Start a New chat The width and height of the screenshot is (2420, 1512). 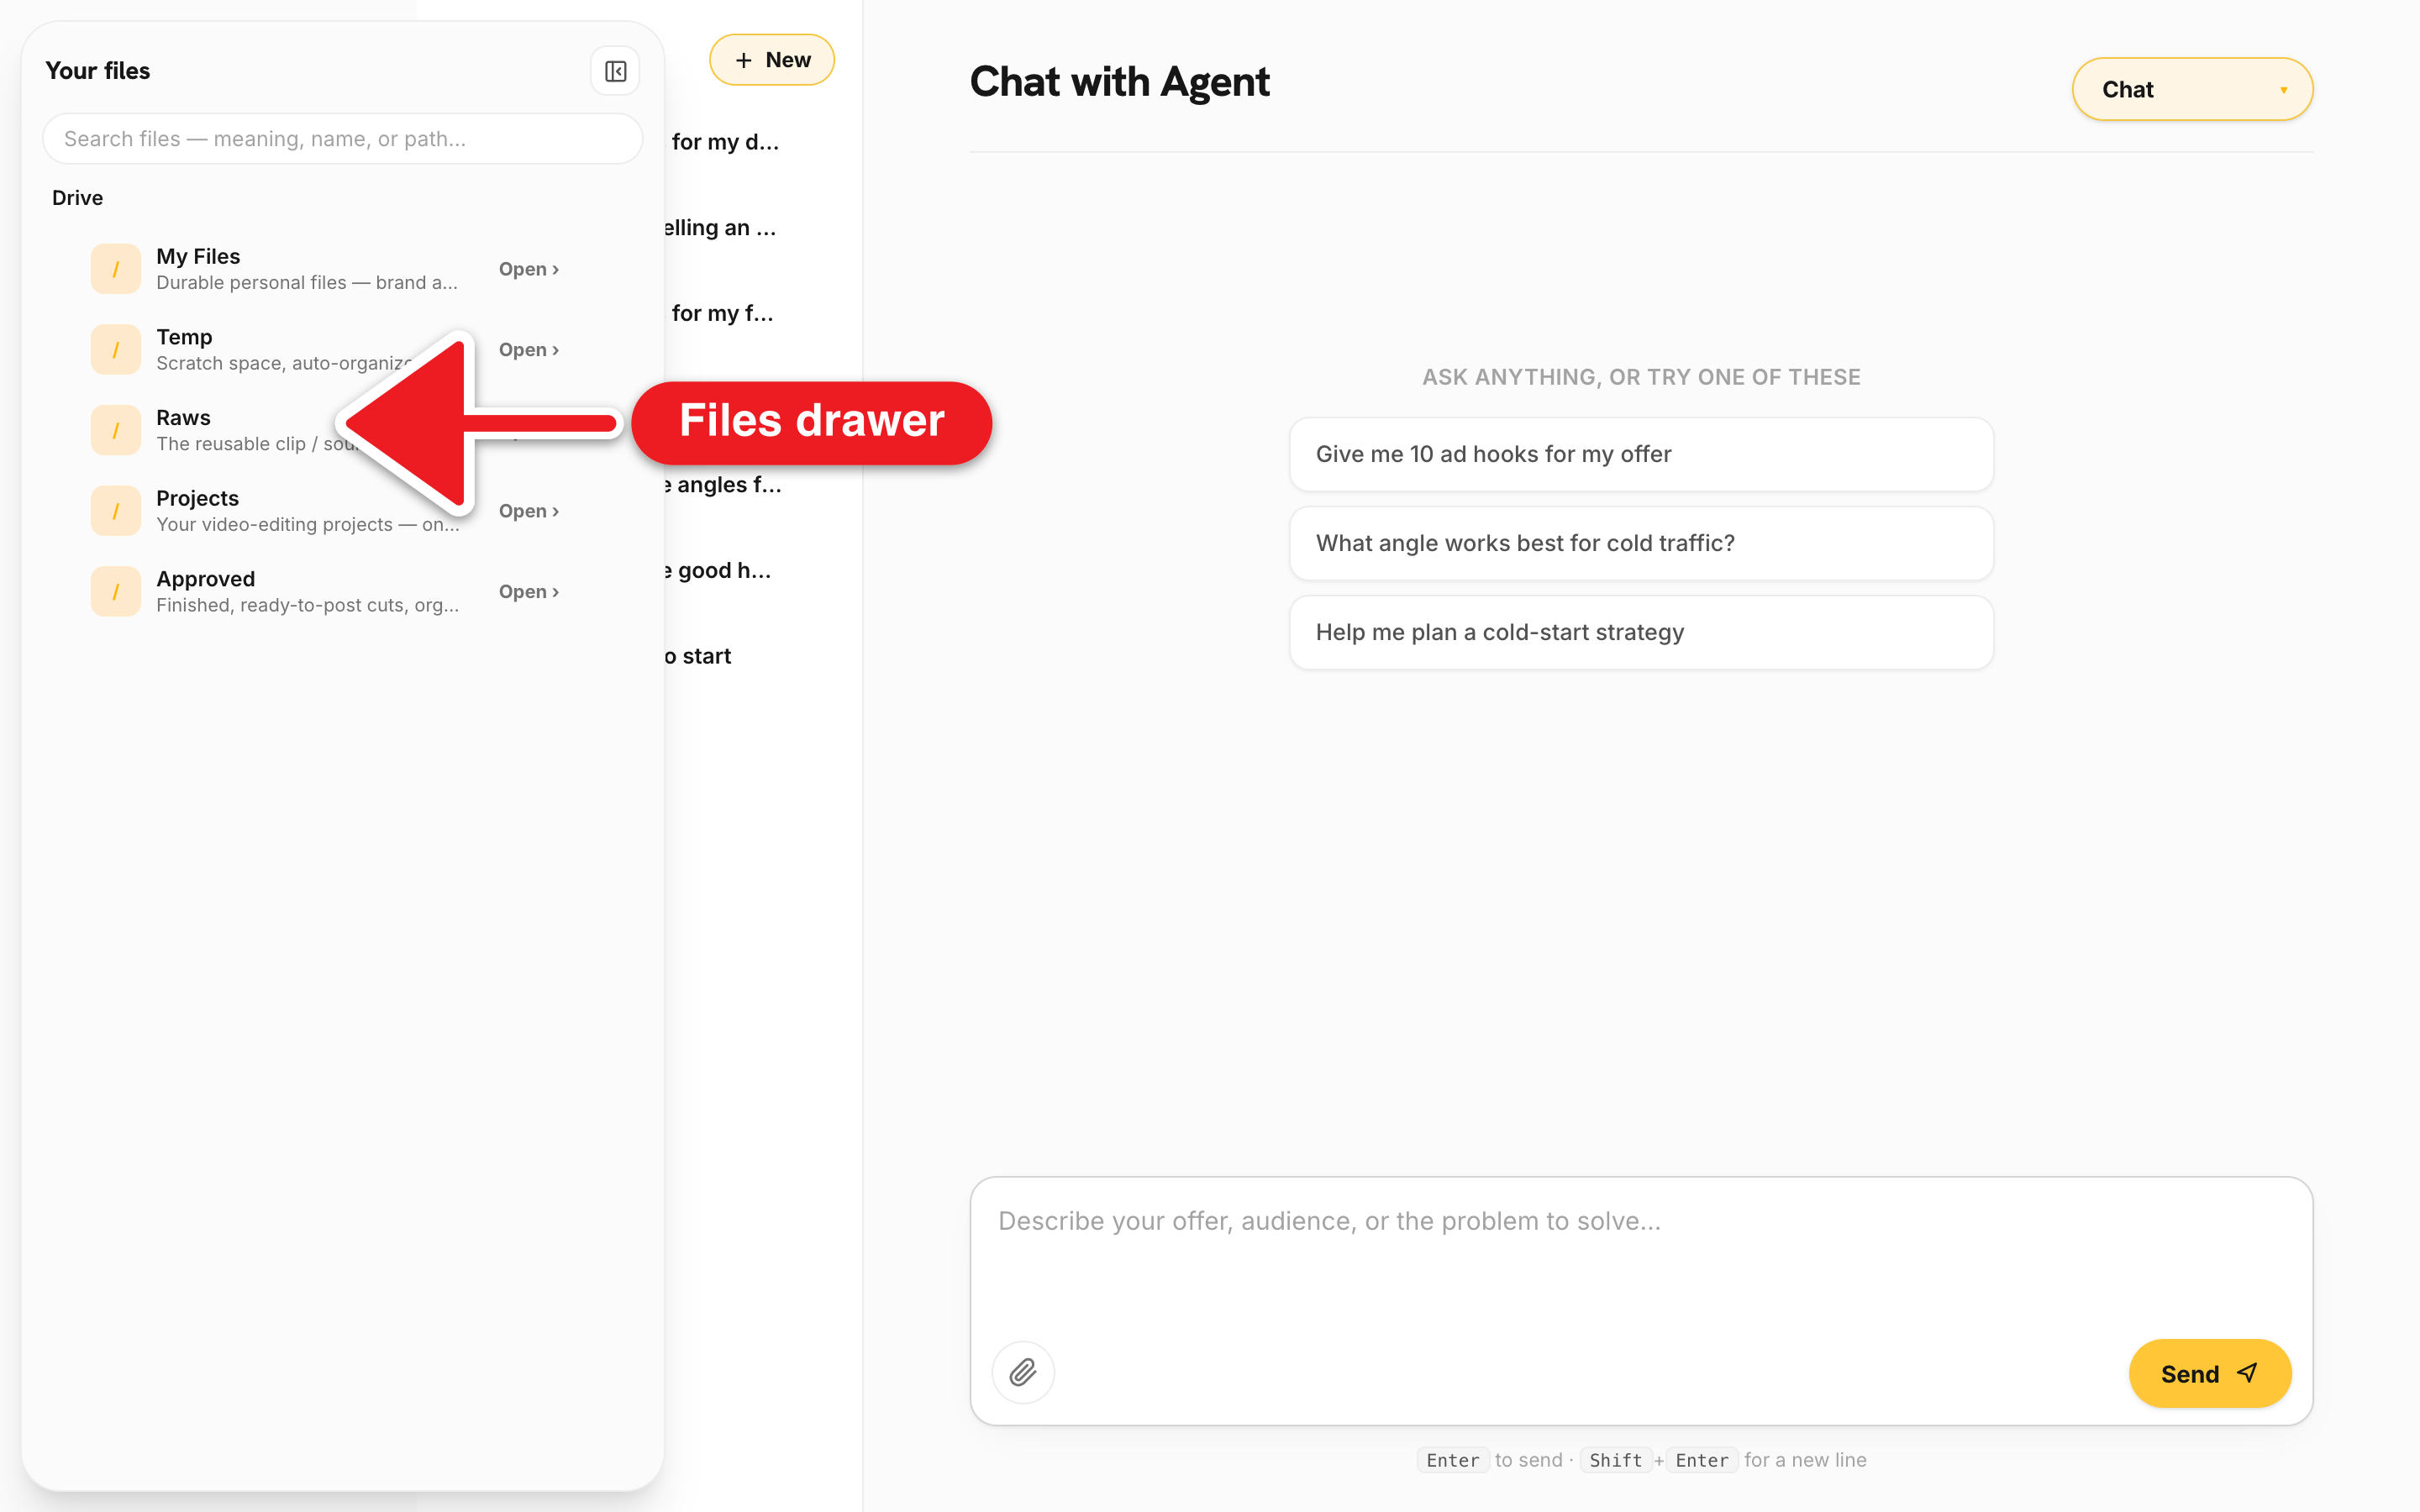772,60
